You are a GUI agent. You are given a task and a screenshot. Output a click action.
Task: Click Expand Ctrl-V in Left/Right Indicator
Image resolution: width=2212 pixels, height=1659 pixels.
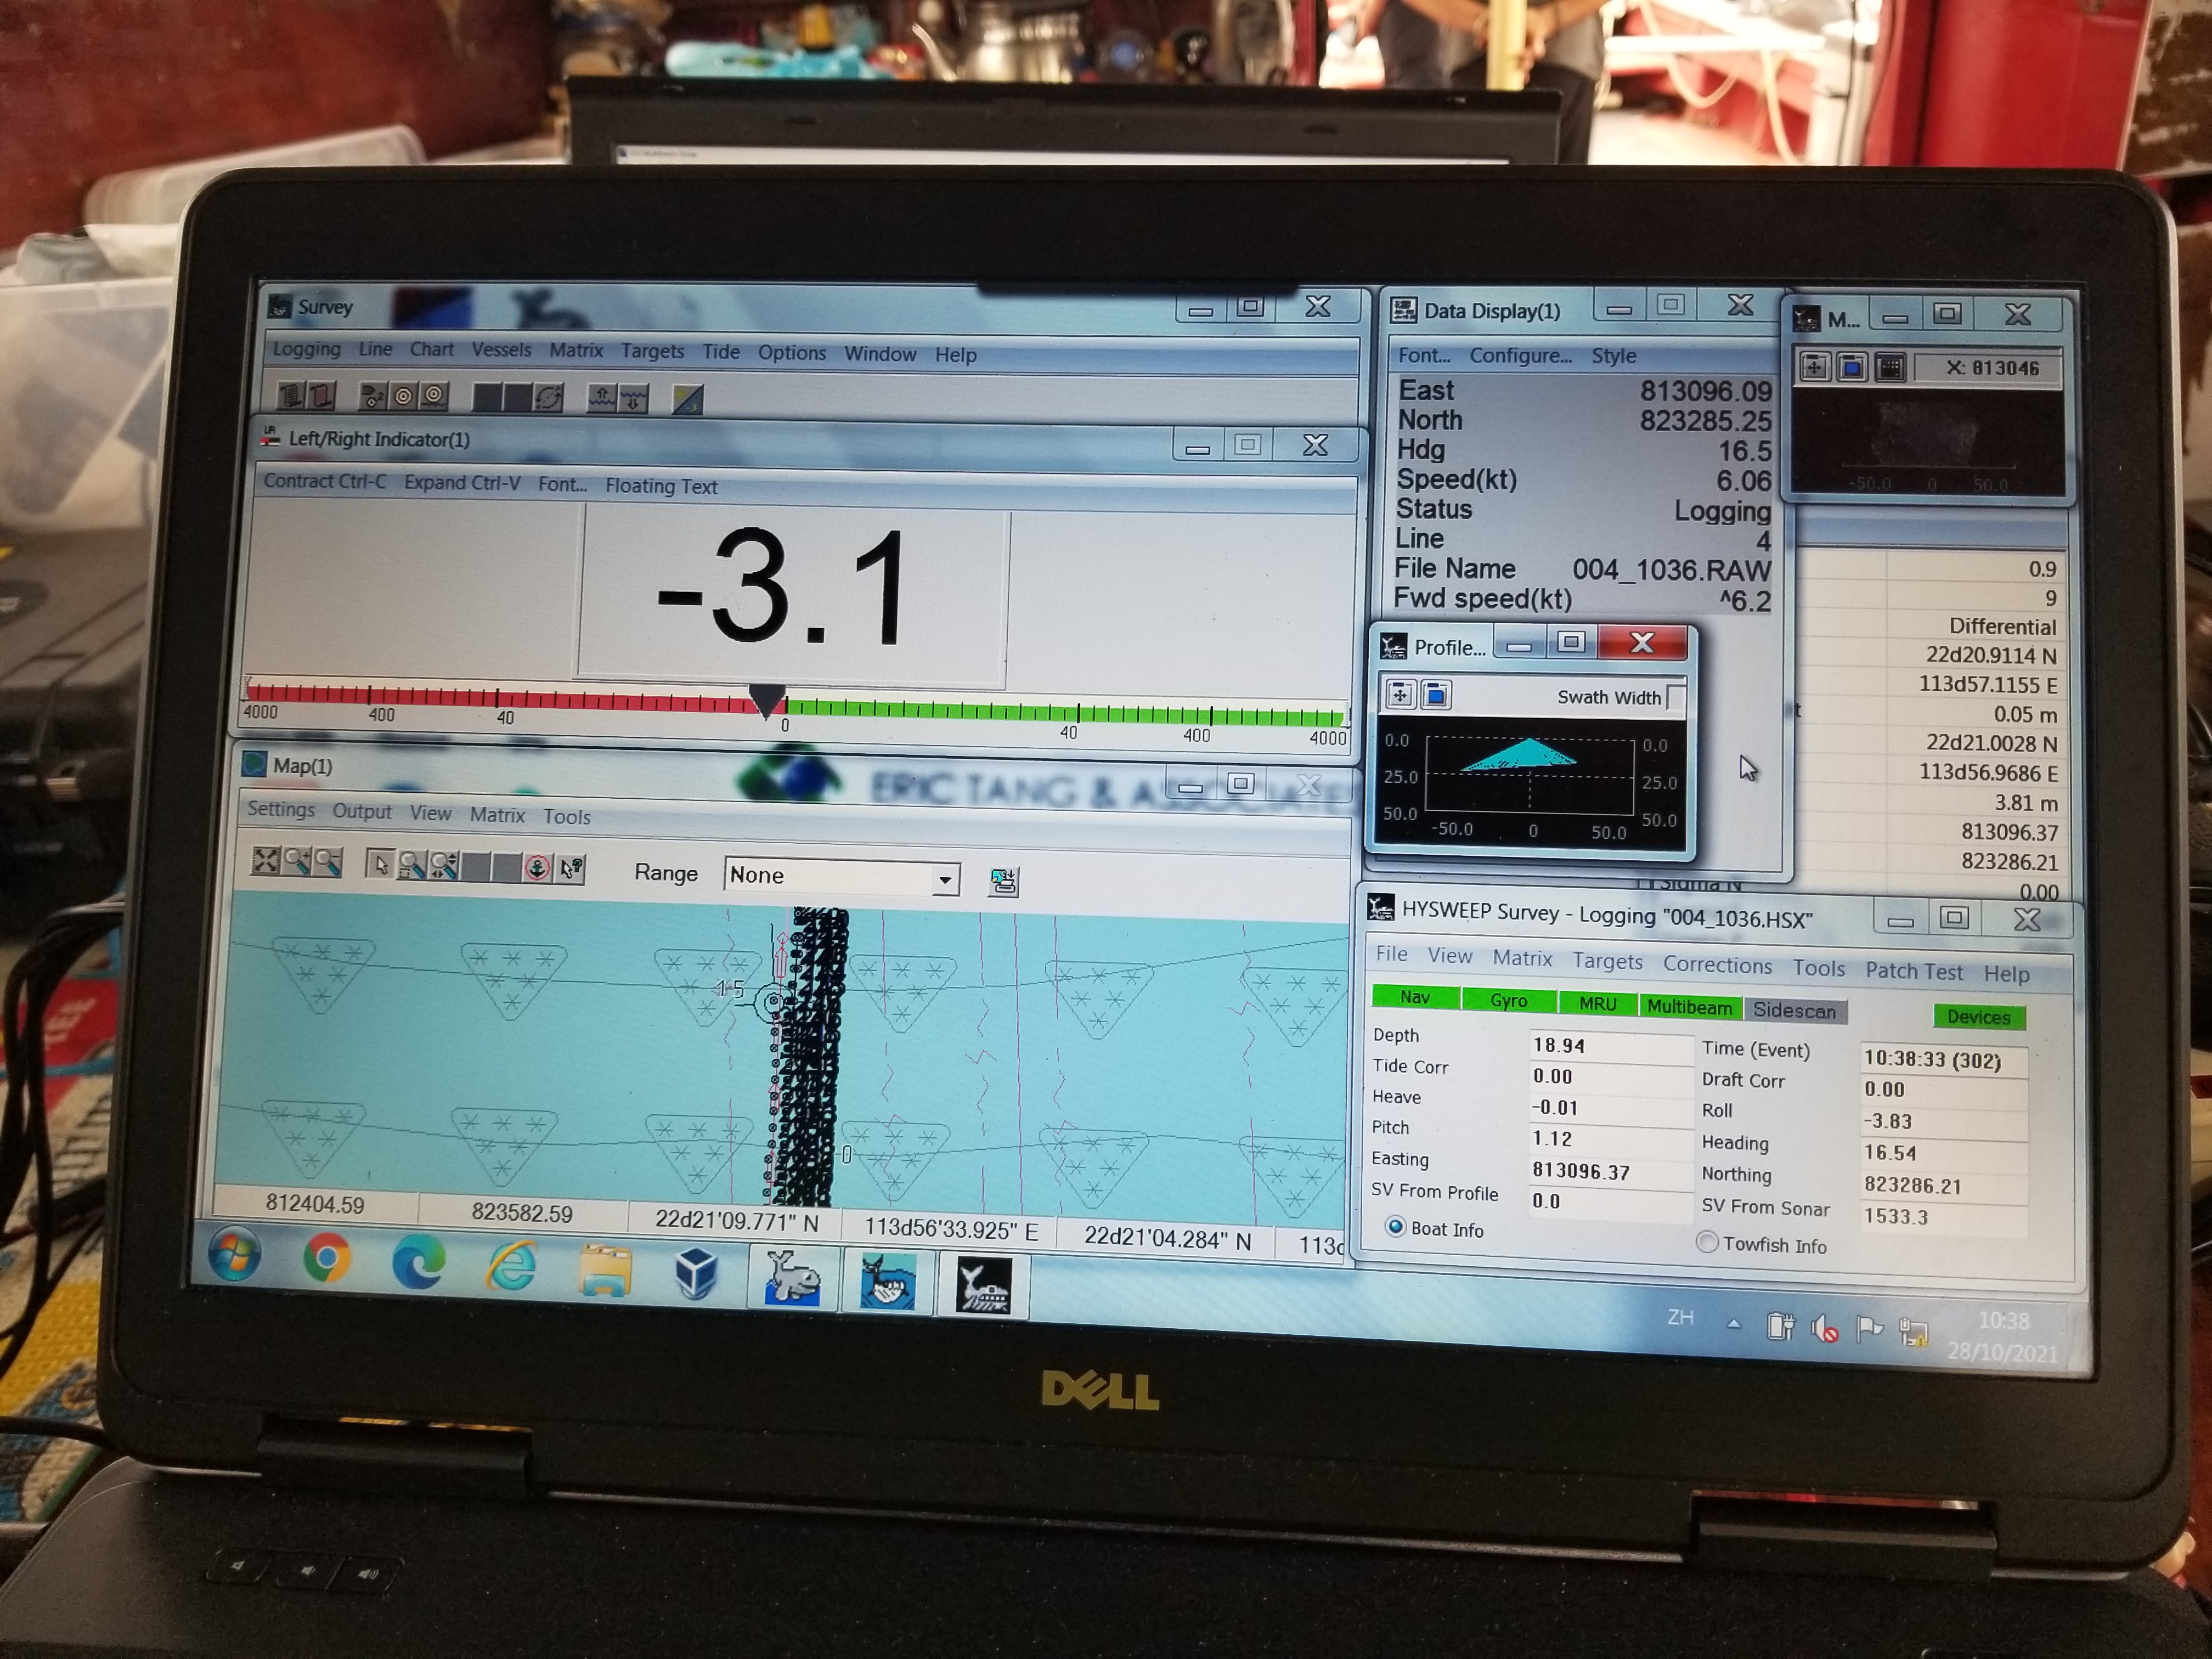462,483
